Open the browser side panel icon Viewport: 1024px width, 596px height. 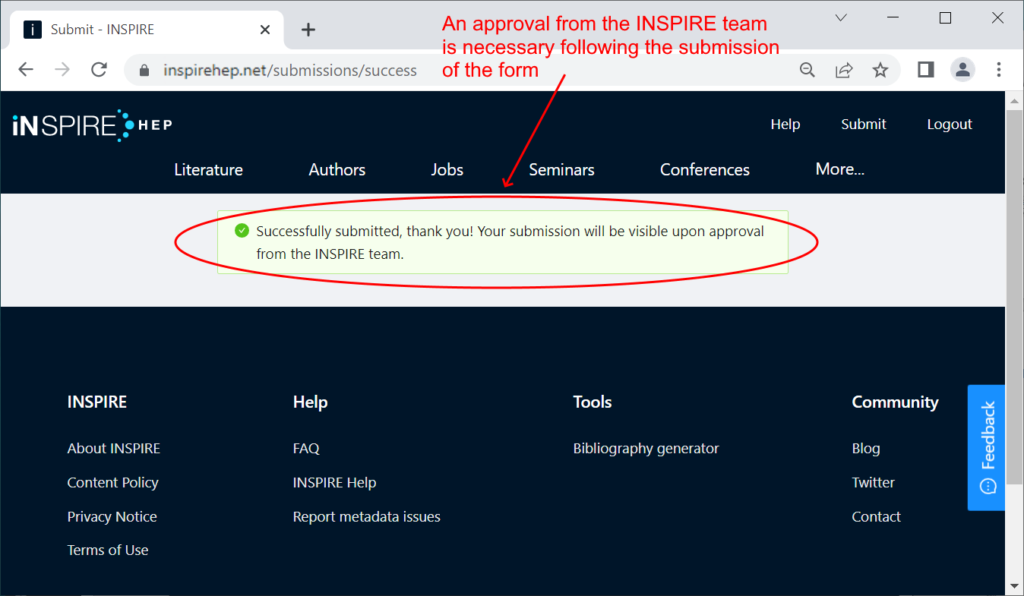click(x=925, y=70)
